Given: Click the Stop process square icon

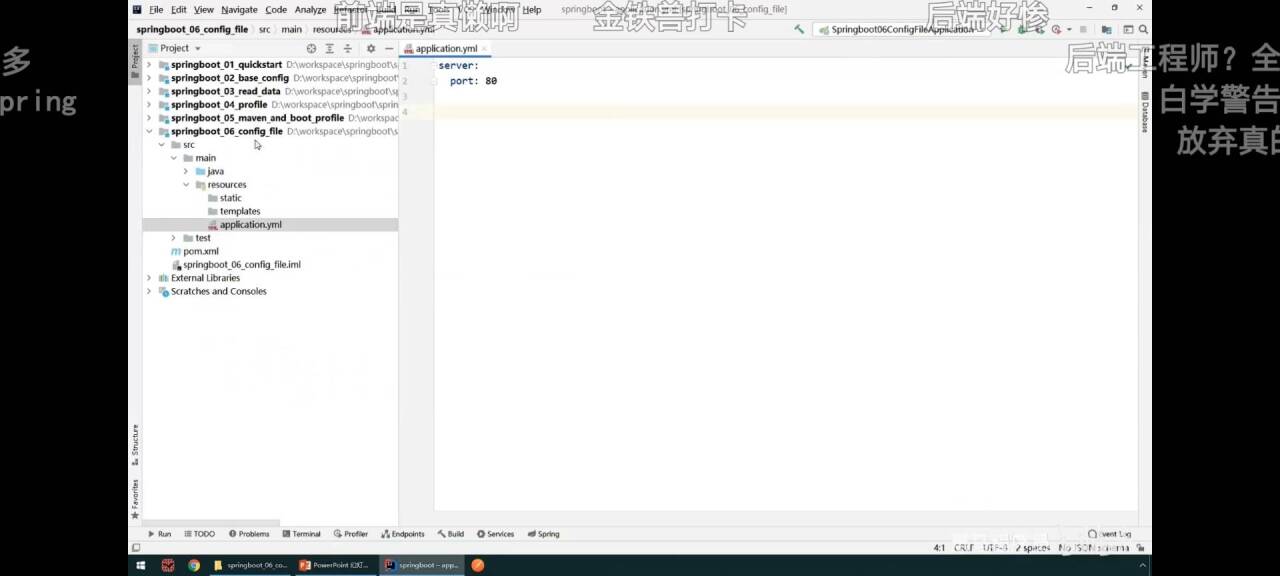Looking at the screenshot, I should [x=1083, y=30].
